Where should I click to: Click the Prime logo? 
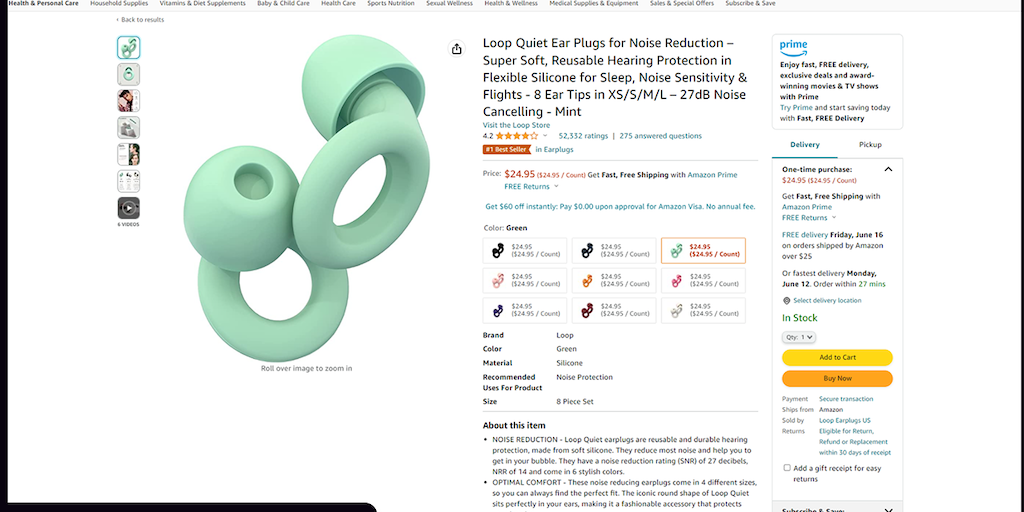[x=793, y=48]
